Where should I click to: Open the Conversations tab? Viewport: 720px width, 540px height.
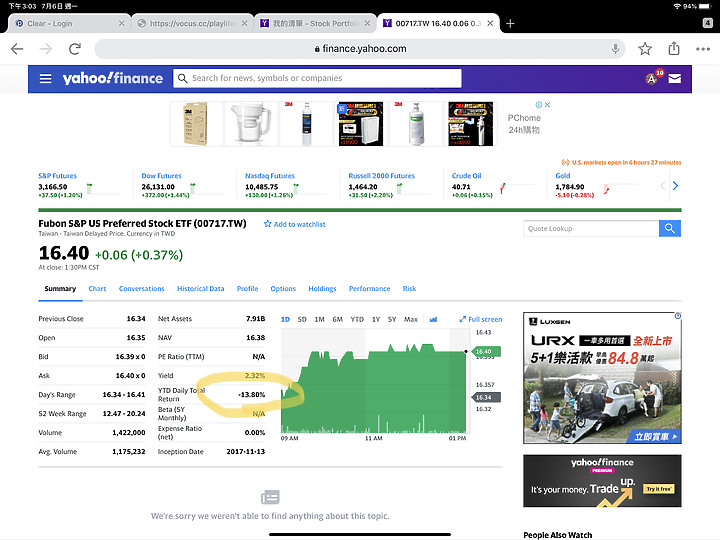coord(141,289)
